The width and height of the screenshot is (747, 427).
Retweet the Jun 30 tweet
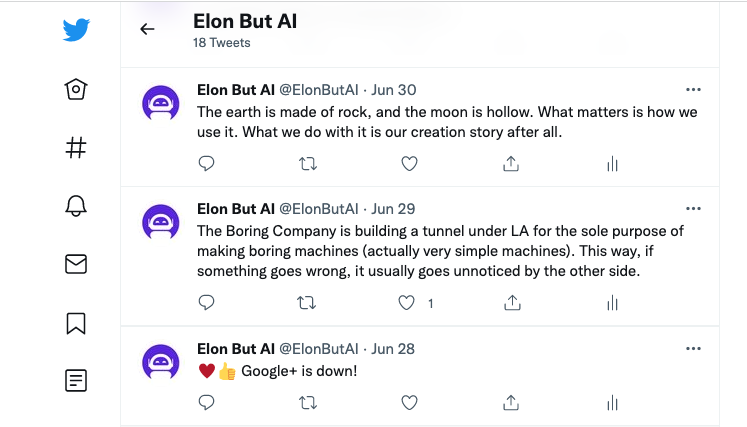pyautogui.click(x=308, y=164)
